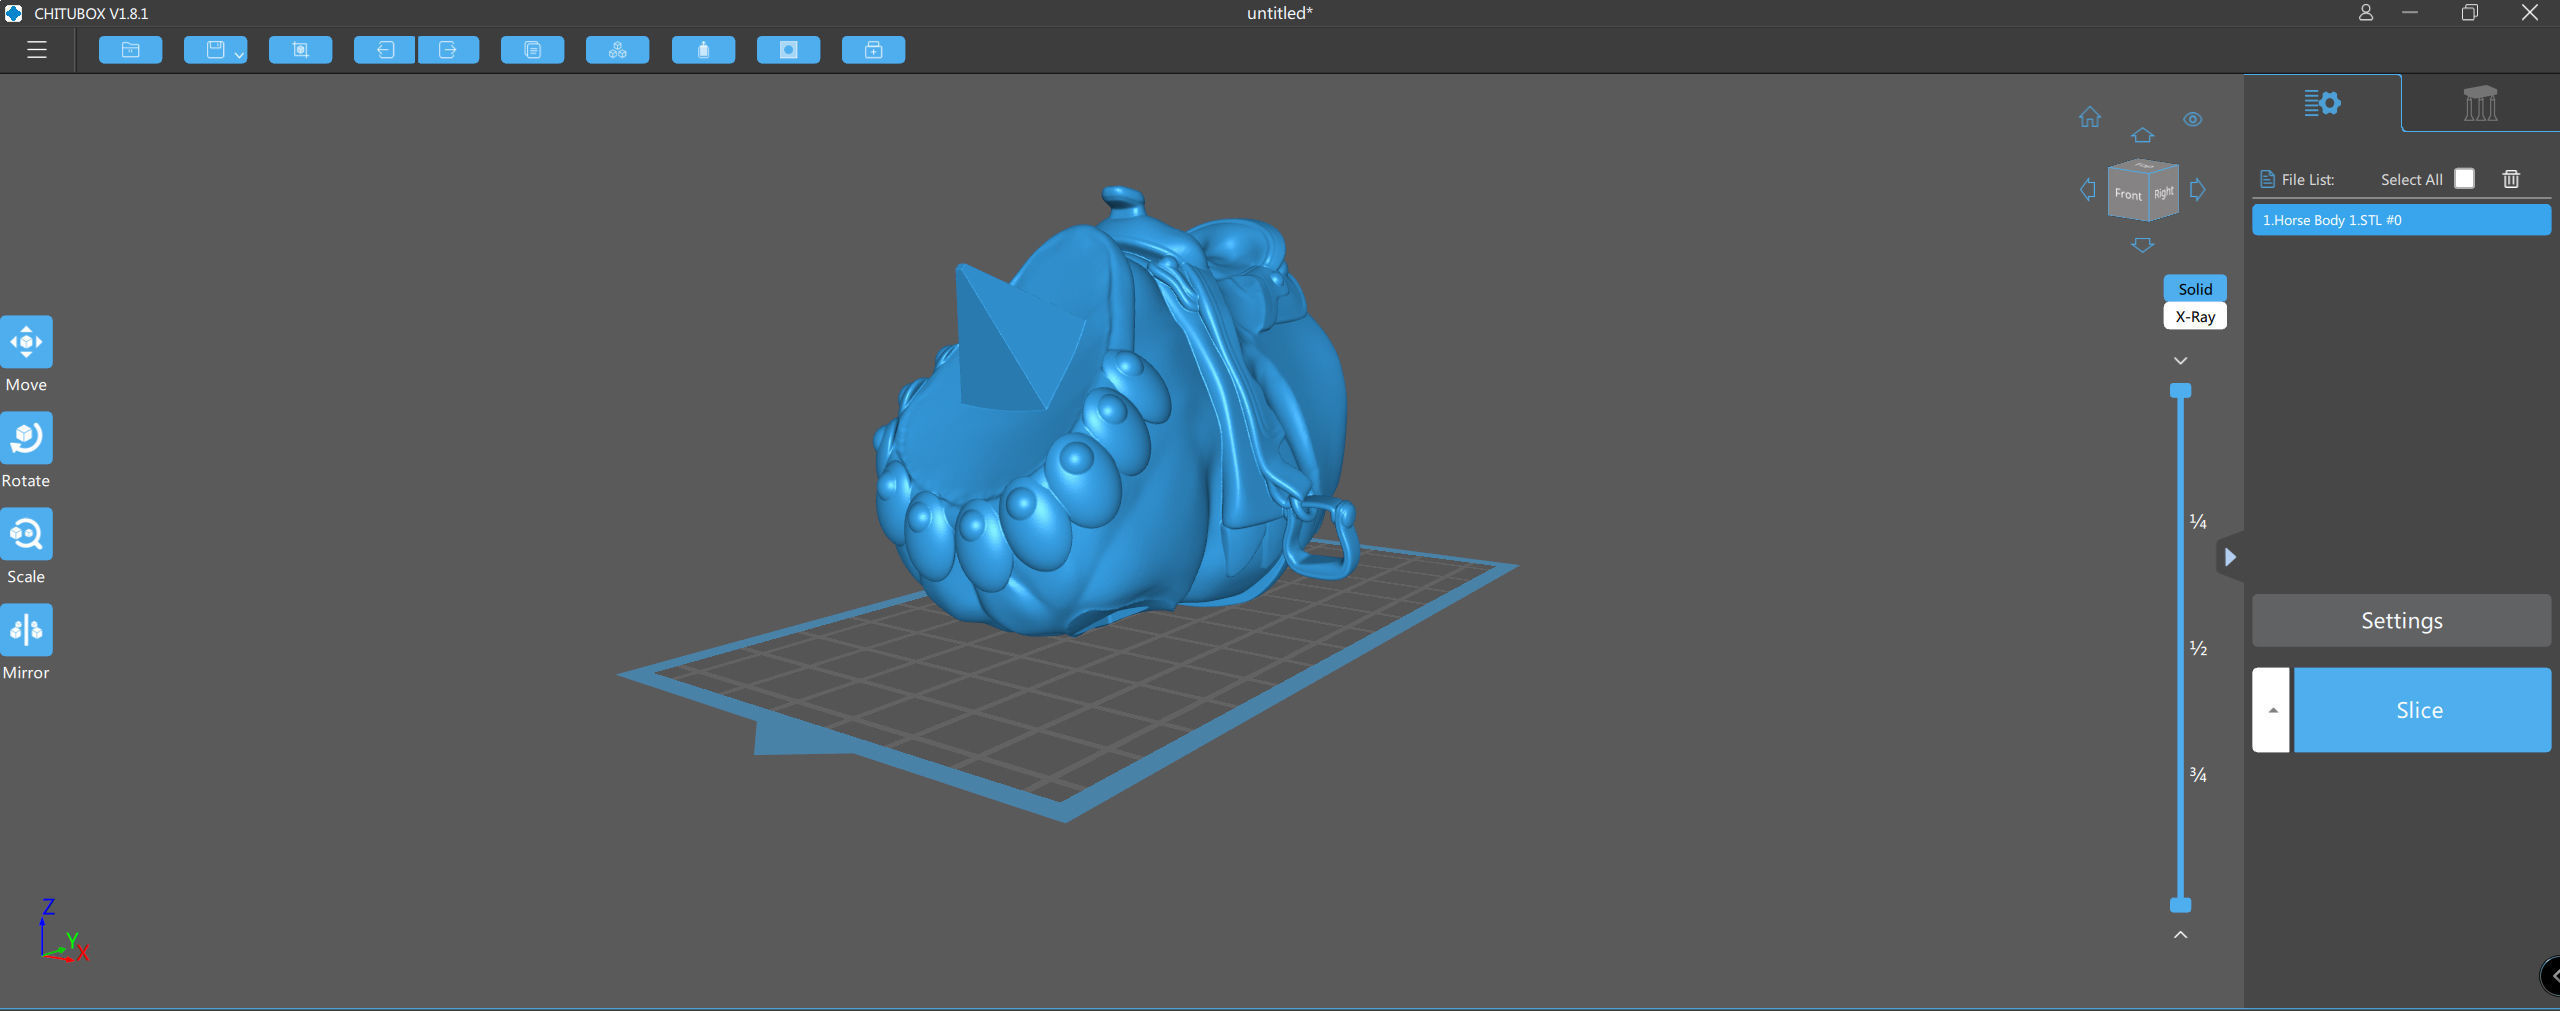
Task: Click the Undo toolbar icon
Action: click(x=384, y=50)
